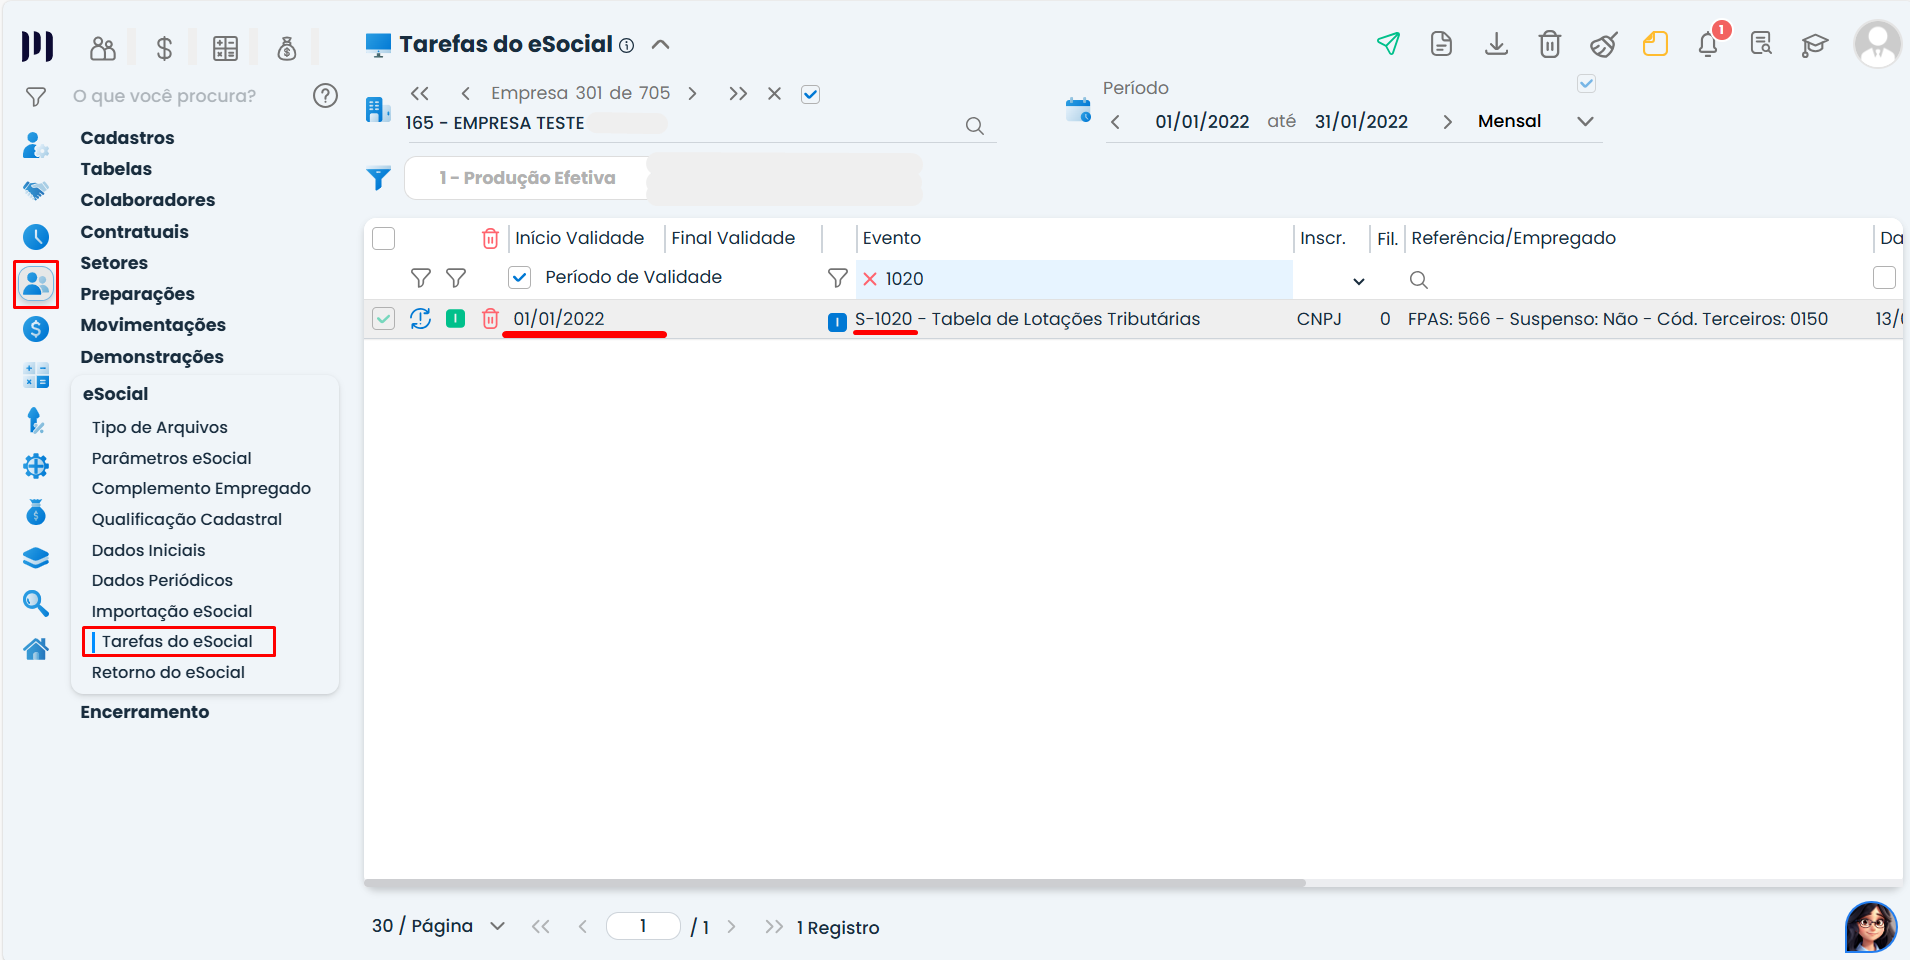
Task: Click the blue info icon before S-1020
Action: 837,322
